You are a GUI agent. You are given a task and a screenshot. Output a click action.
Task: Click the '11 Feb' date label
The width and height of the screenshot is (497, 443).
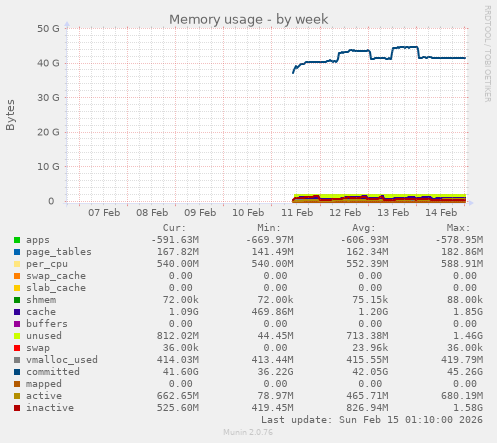point(297,213)
